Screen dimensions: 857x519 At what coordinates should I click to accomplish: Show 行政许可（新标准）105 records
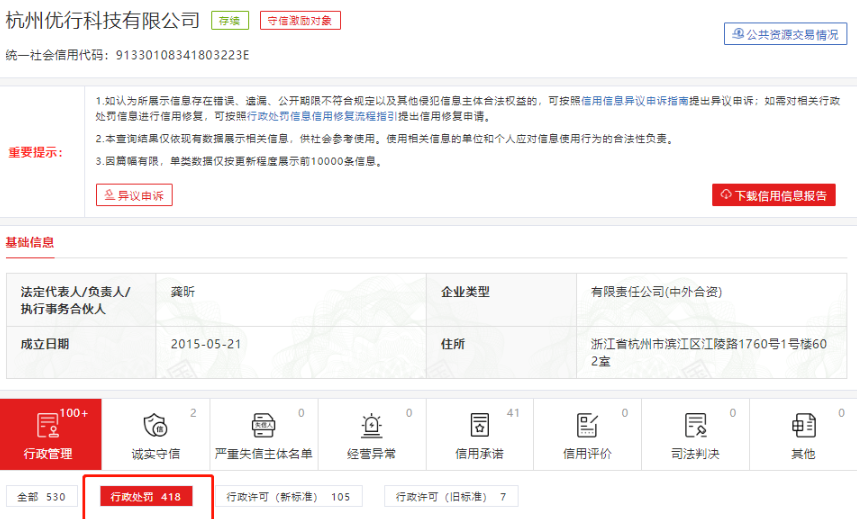pos(286,497)
